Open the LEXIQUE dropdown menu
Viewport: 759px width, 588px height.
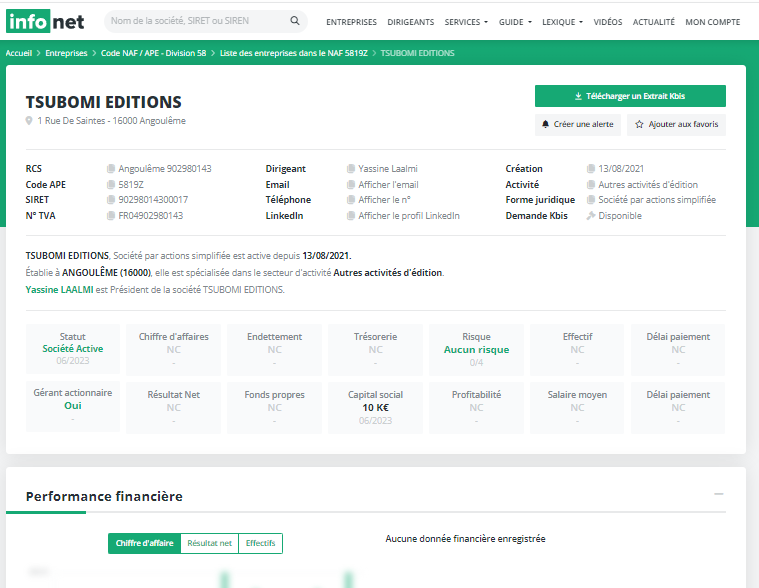(x=562, y=22)
